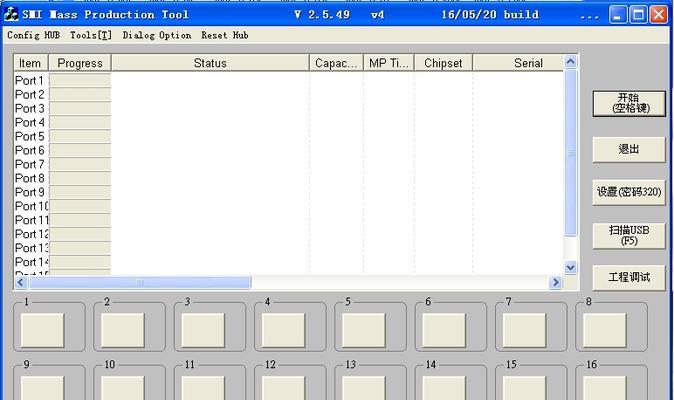Image resolution: width=674 pixels, height=400 pixels.
Task: Click port slot box 14
Action: [444, 388]
